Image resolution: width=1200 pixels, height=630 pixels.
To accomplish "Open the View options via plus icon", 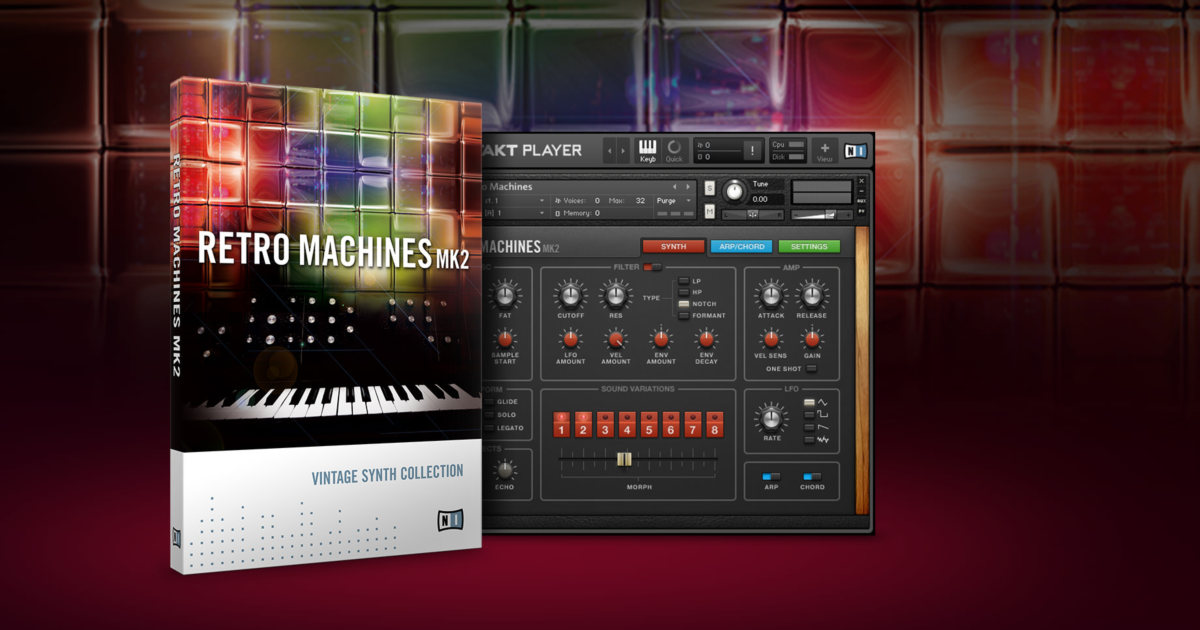I will coord(824,150).
